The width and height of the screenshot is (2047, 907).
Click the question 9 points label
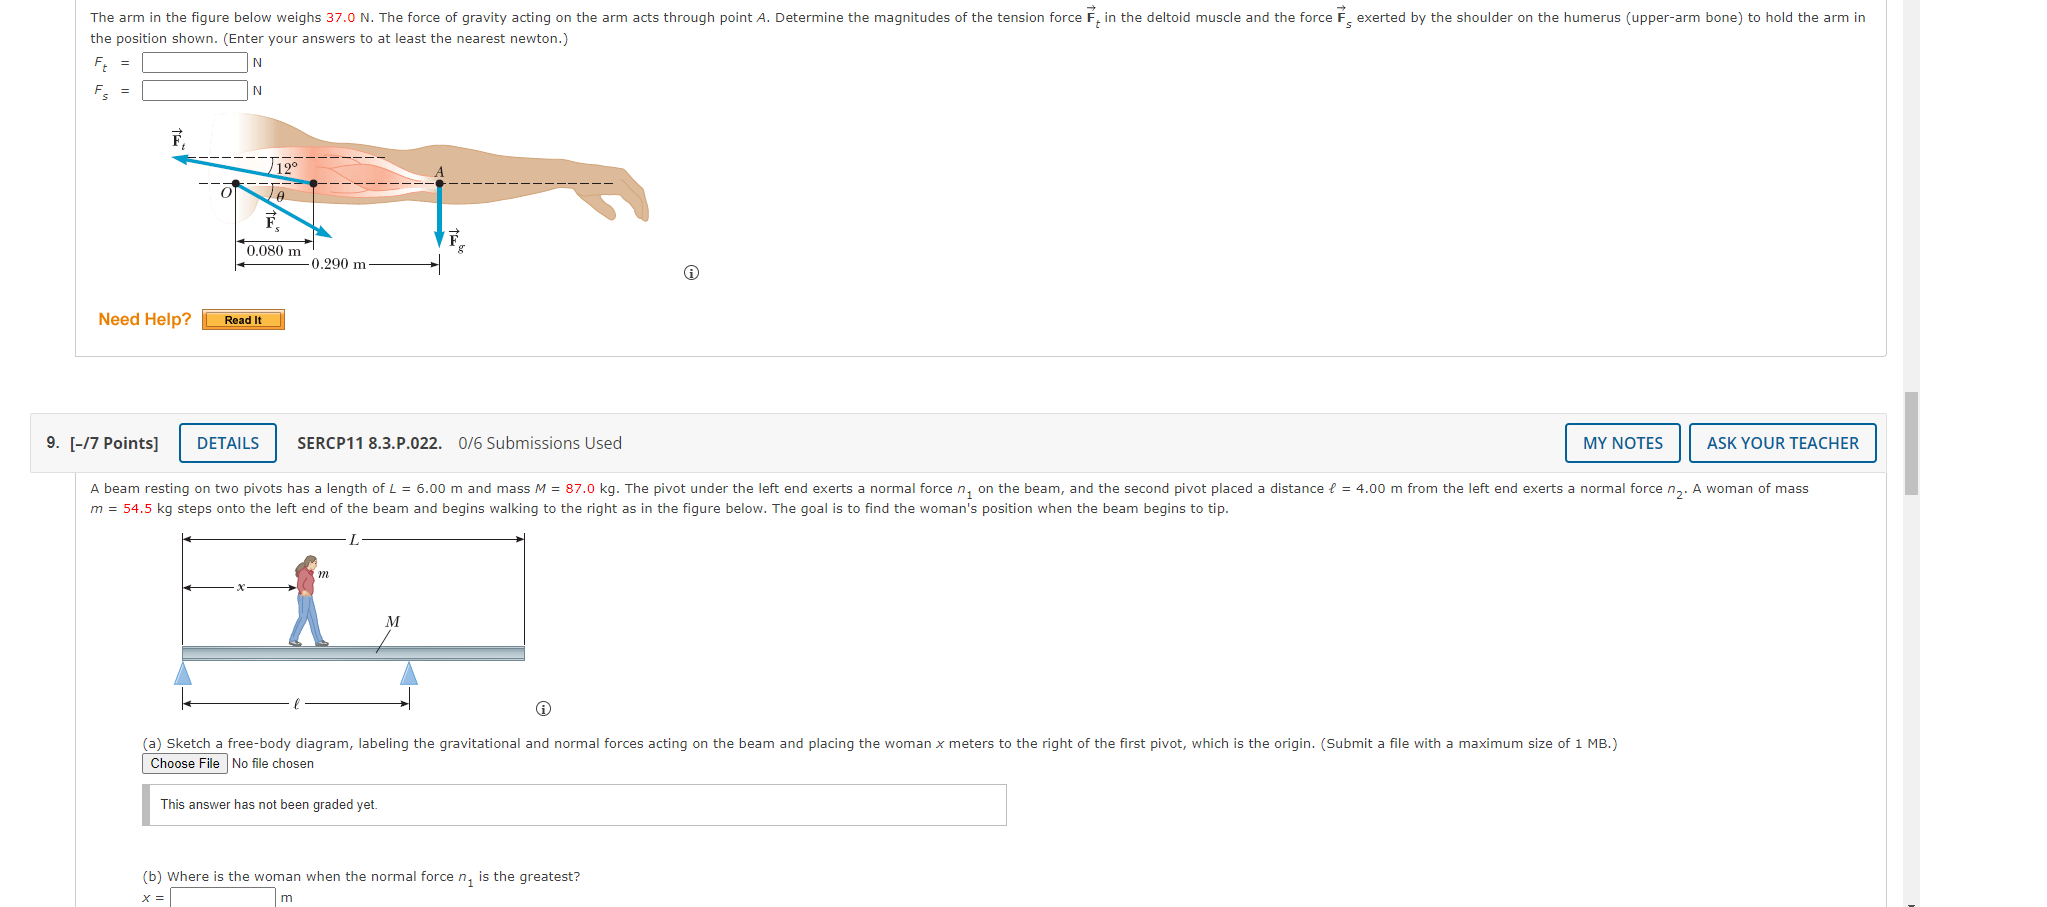pos(114,443)
